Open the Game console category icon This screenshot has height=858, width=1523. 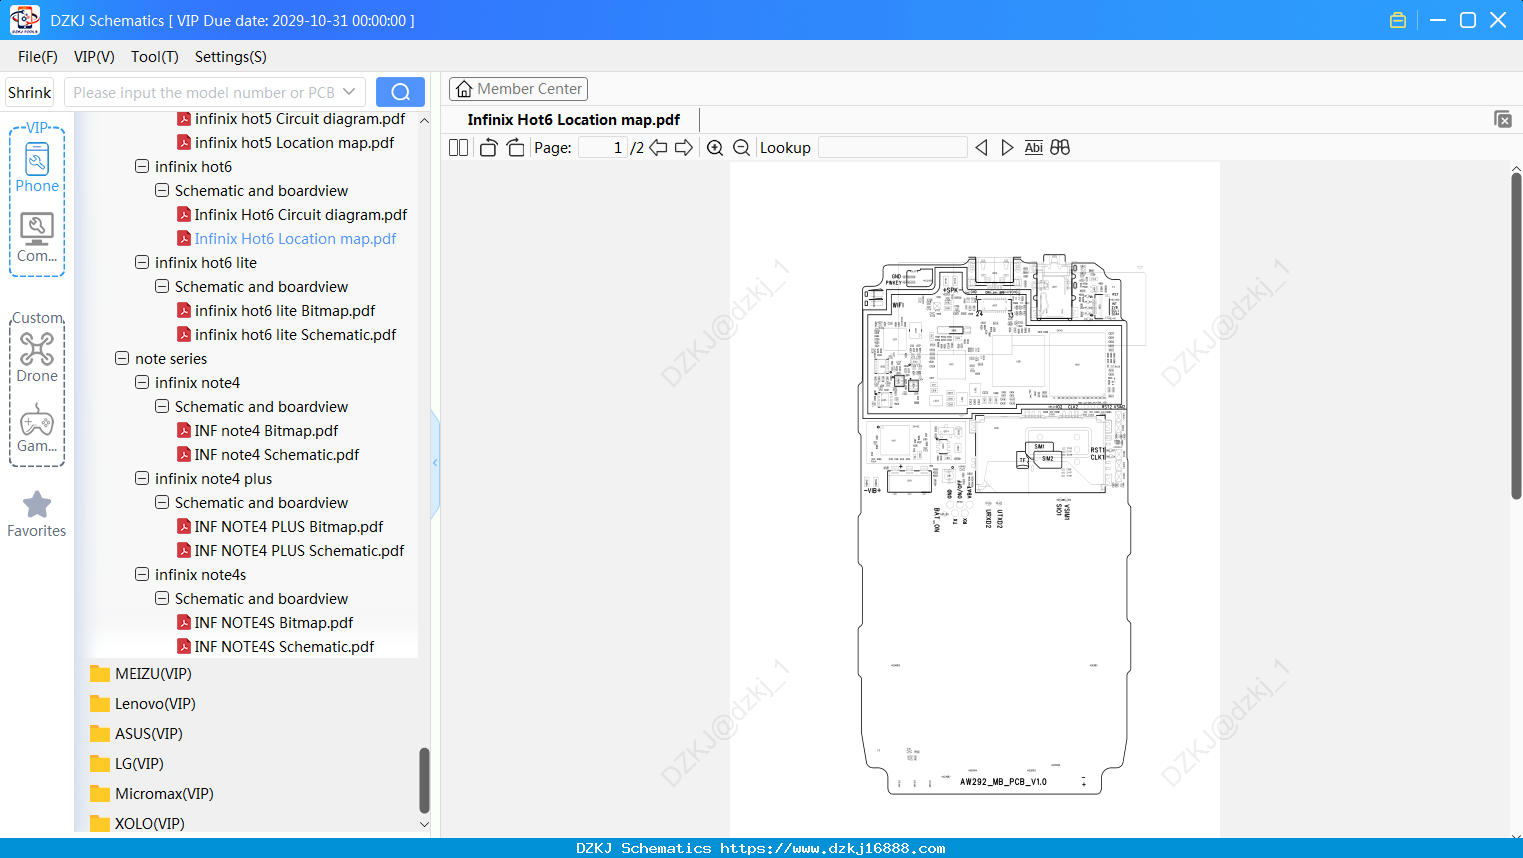point(37,429)
